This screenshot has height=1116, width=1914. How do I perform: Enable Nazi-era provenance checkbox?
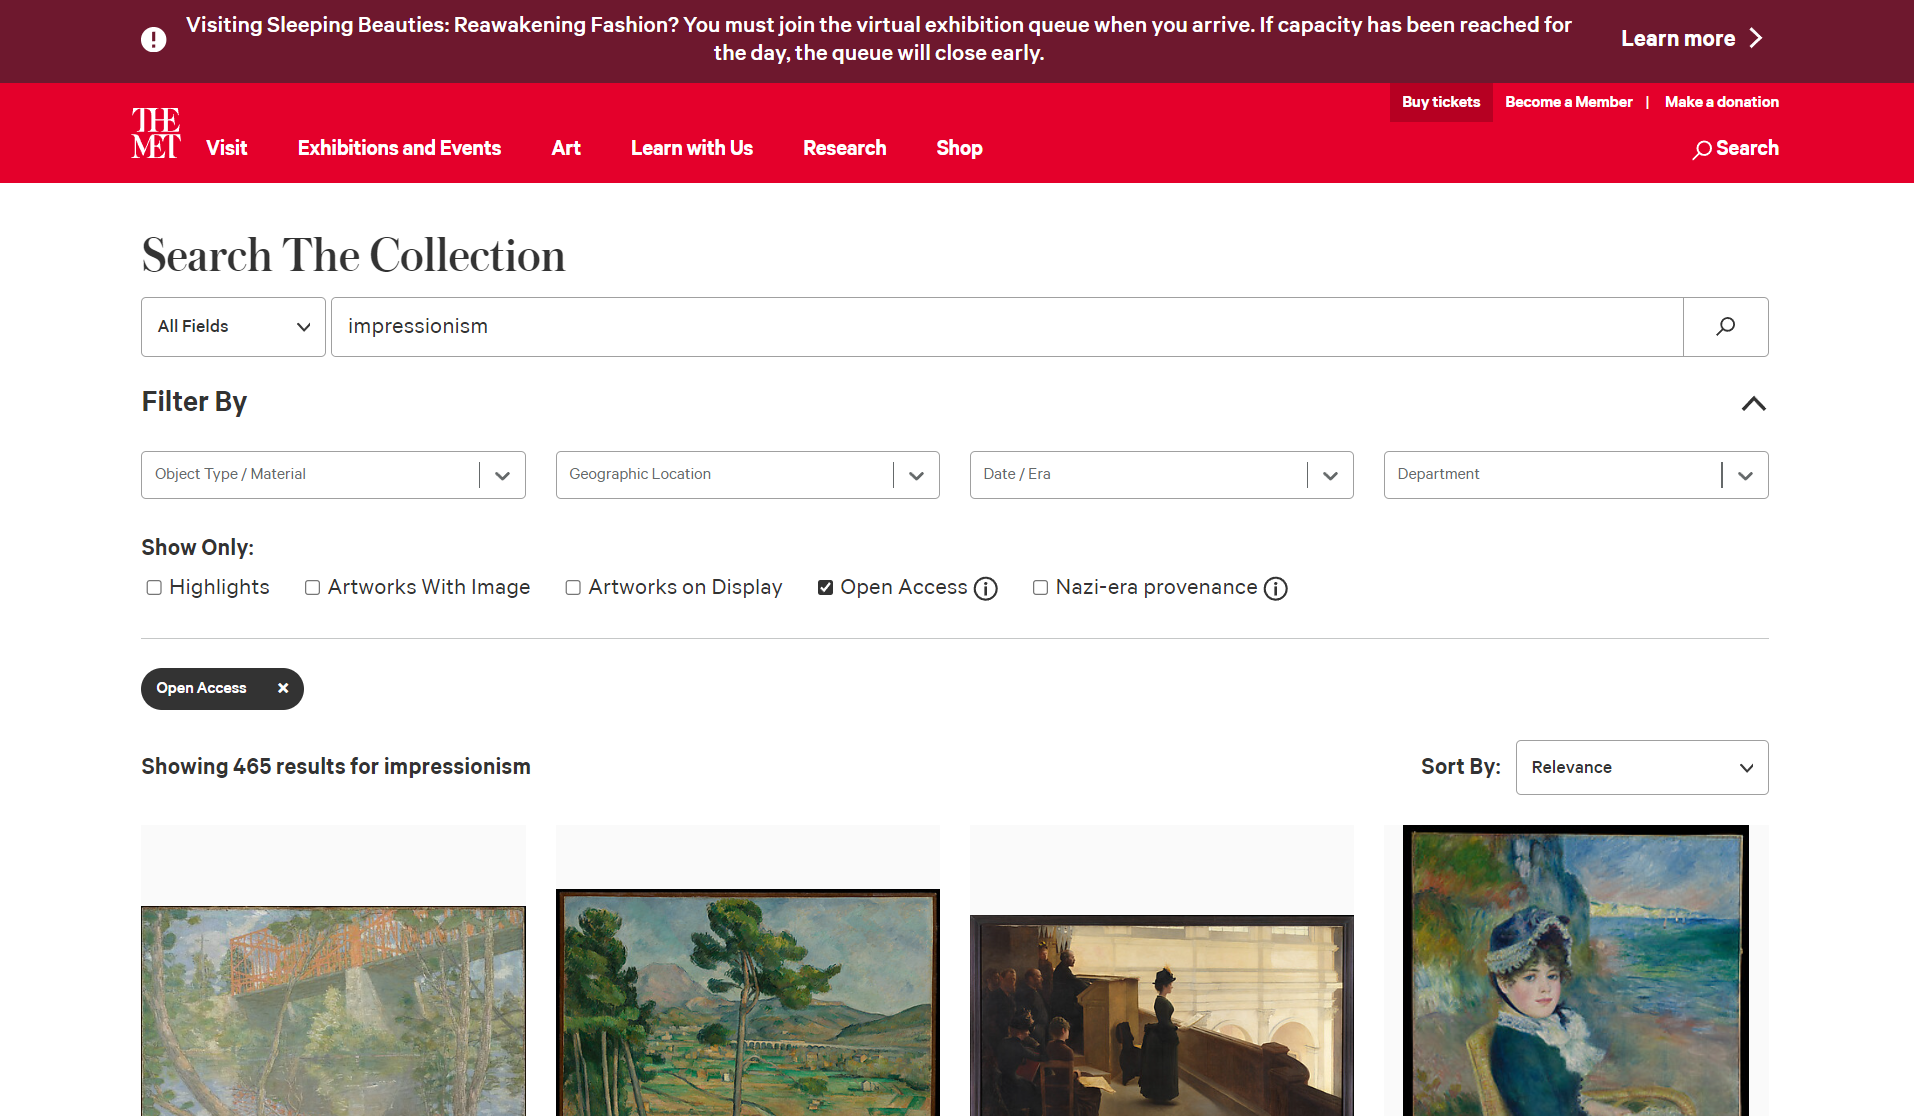point(1040,587)
